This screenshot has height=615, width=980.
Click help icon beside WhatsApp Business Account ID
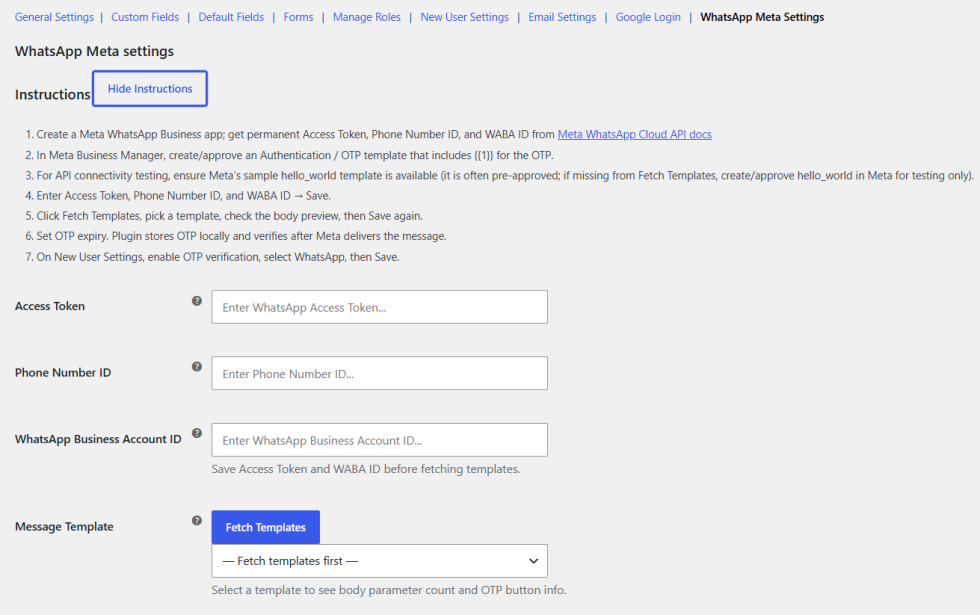pyautogui.click(x=197, y=433)
